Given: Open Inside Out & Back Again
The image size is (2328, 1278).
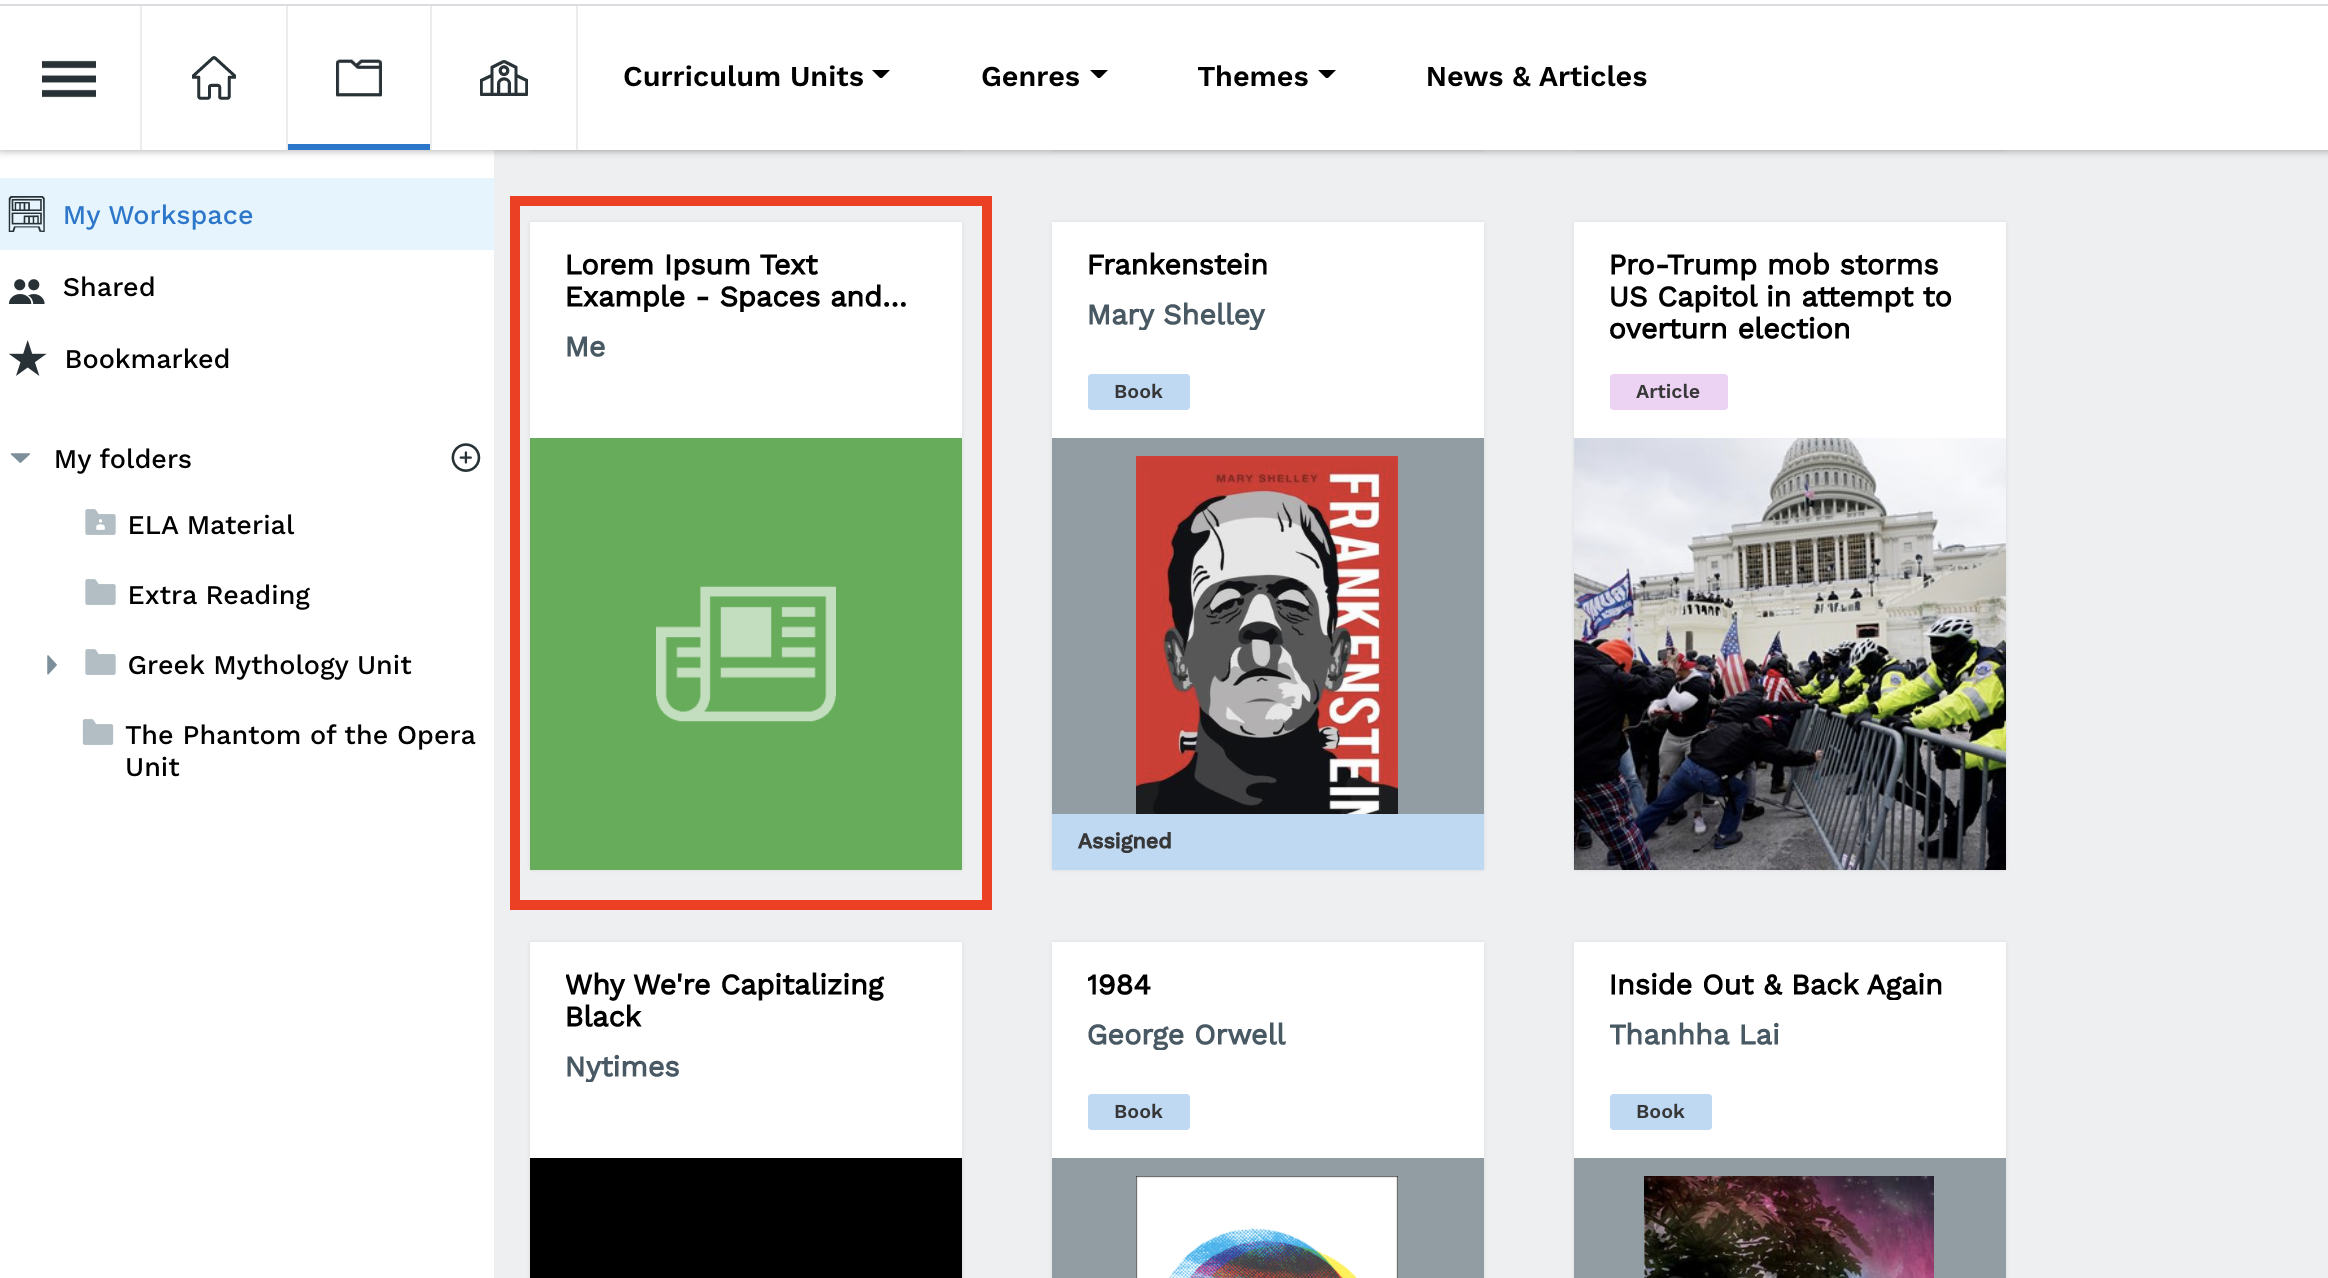Looking at the screenshot, I should click(x=1776, y=985).
